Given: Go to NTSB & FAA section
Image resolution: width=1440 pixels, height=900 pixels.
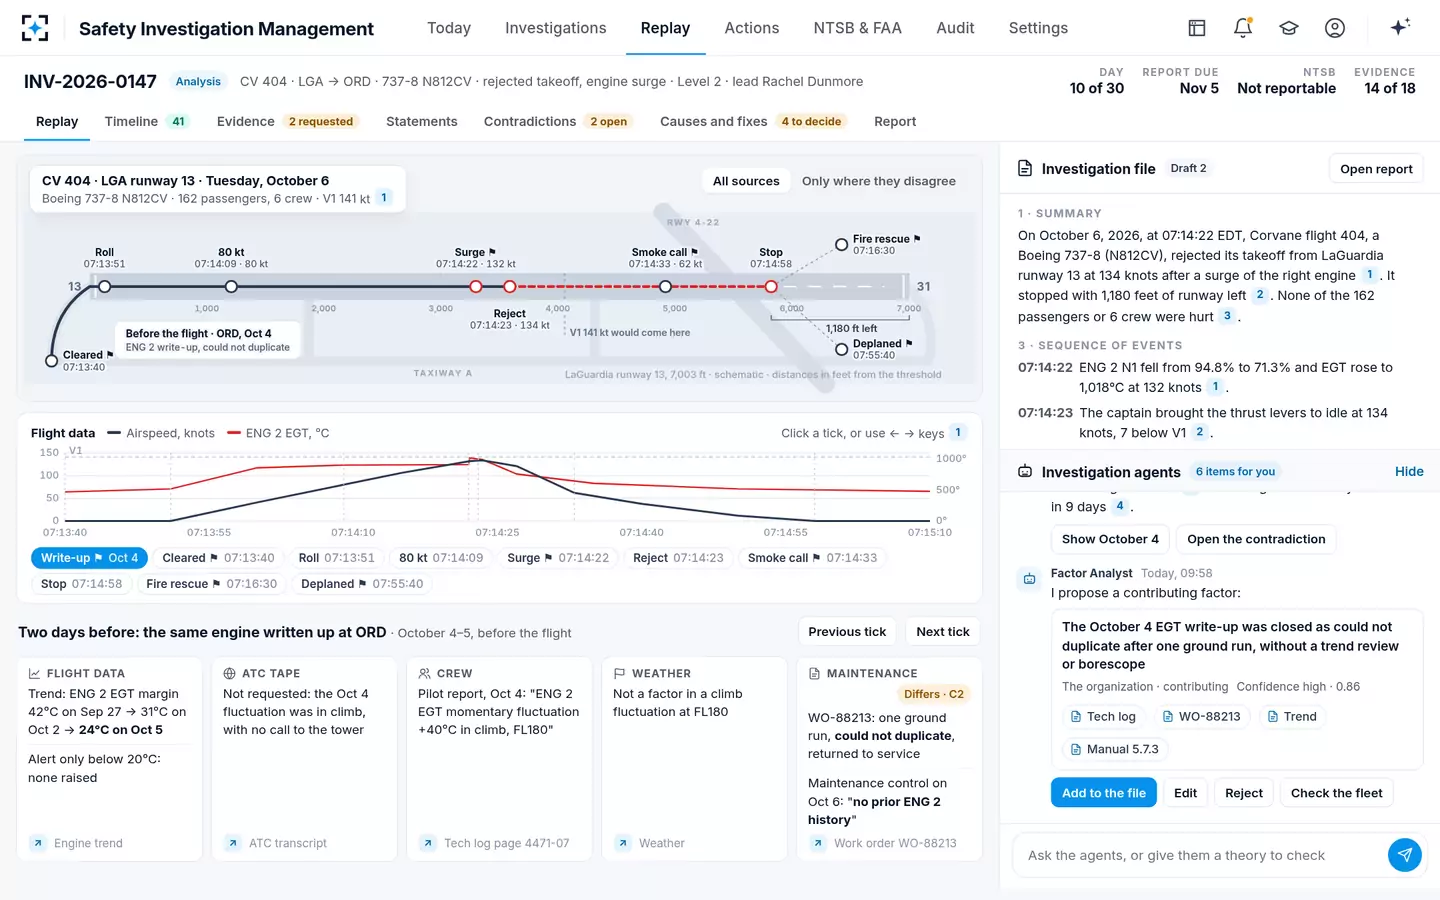Looking at the screenshot, I should click(x=857, y=28).
